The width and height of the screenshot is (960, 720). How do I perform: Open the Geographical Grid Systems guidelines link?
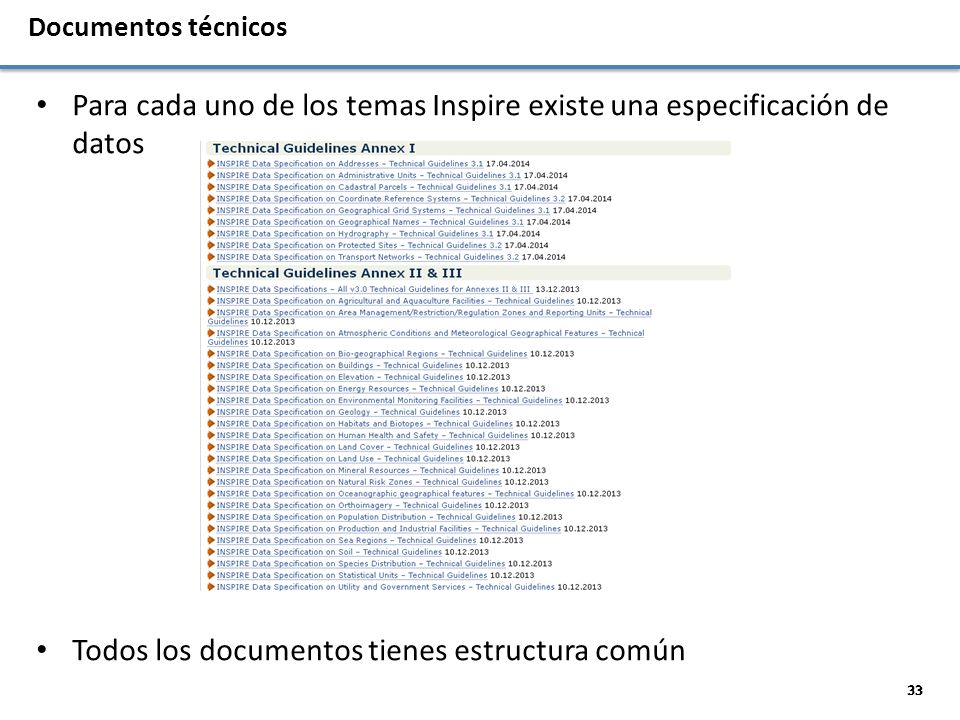click(x=383, y=210)
